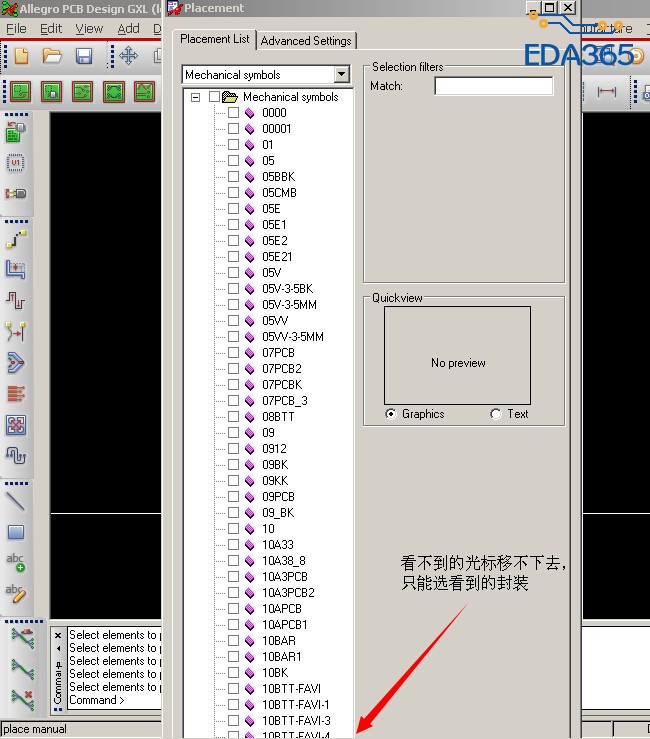The width and height of the screenshot is (650, 739).
Task: Select the Graphics radio button
Action: point(391,414)
